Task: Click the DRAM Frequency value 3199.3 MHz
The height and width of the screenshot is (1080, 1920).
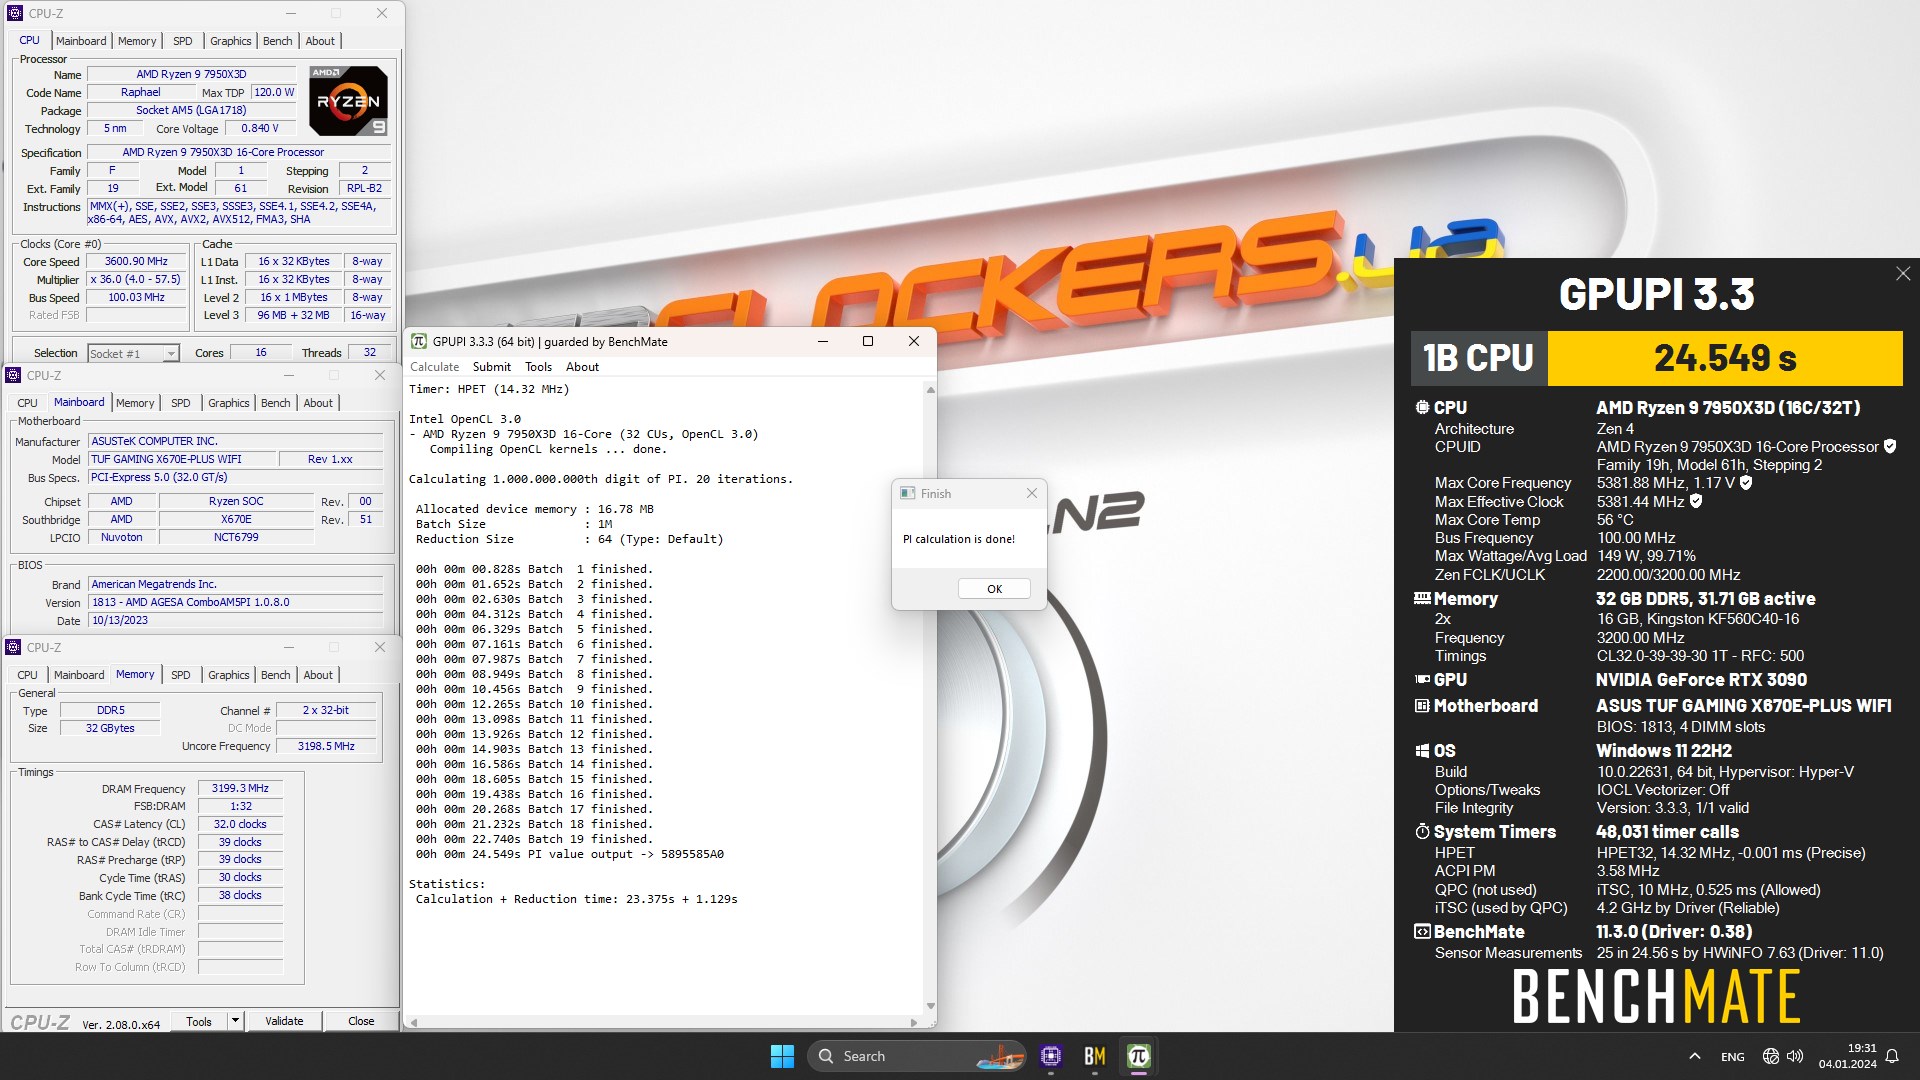Action: [x=240, y=788]
